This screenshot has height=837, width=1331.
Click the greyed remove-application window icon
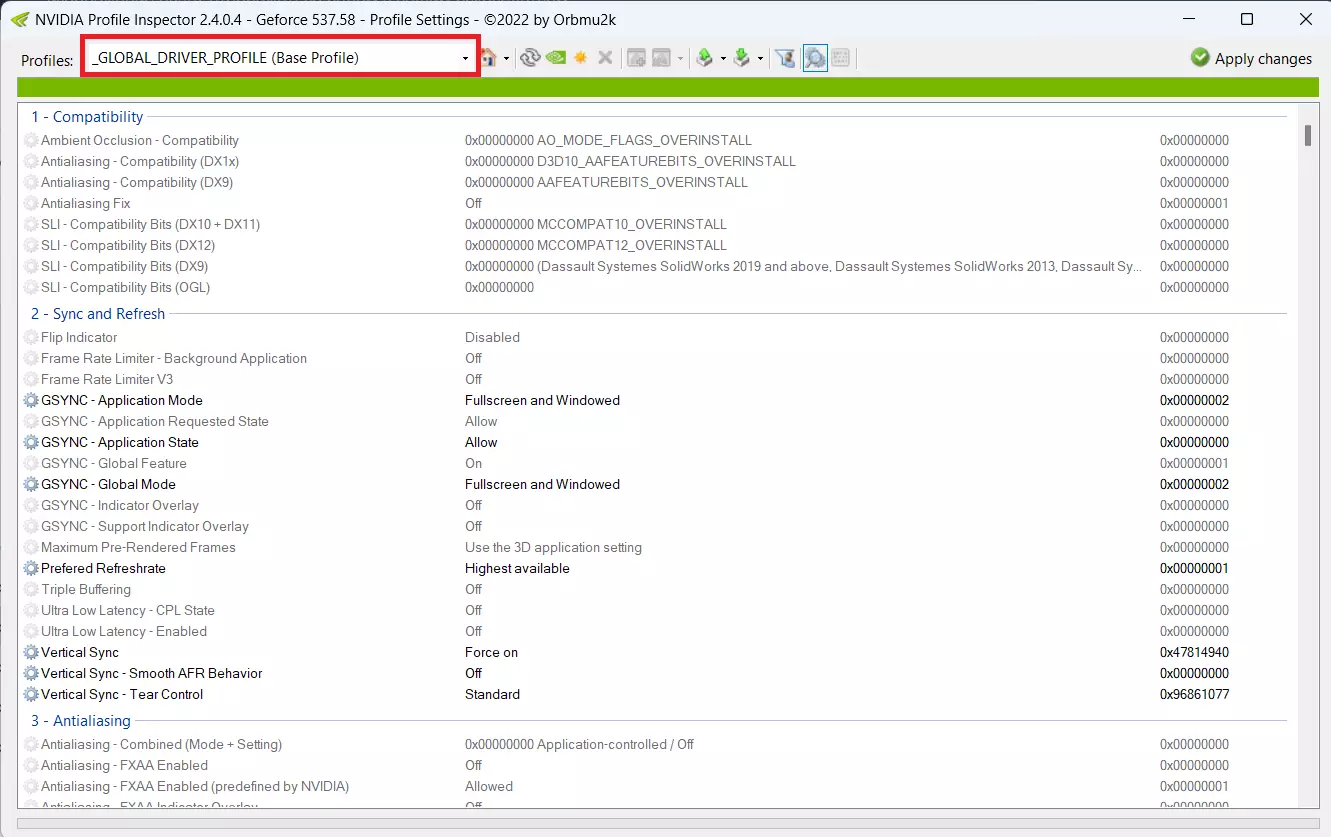pos(661,58)
